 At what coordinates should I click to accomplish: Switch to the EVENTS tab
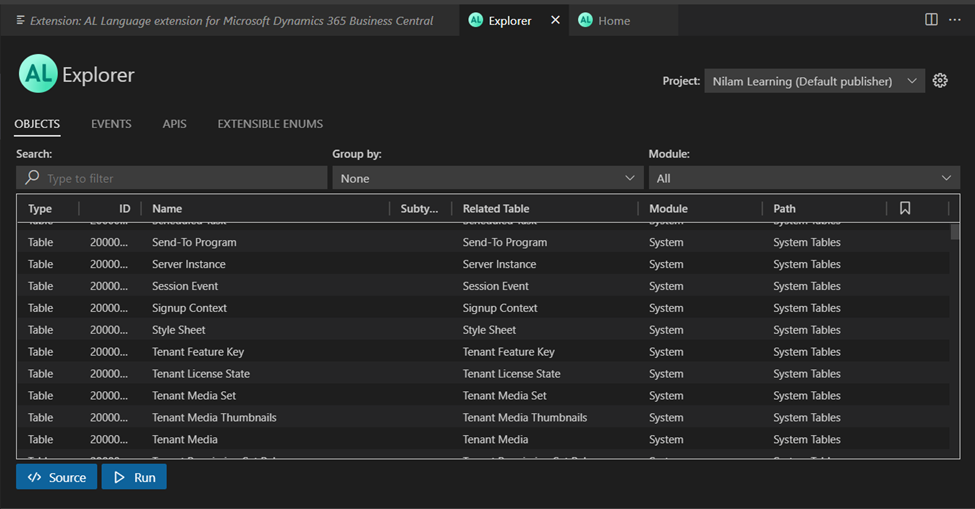tap(111, 124)
